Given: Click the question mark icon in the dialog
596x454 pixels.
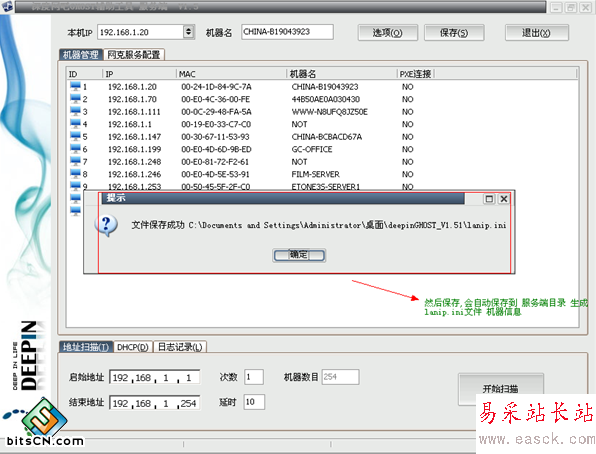Looking at the screenshot, I should tap(106, 225).
